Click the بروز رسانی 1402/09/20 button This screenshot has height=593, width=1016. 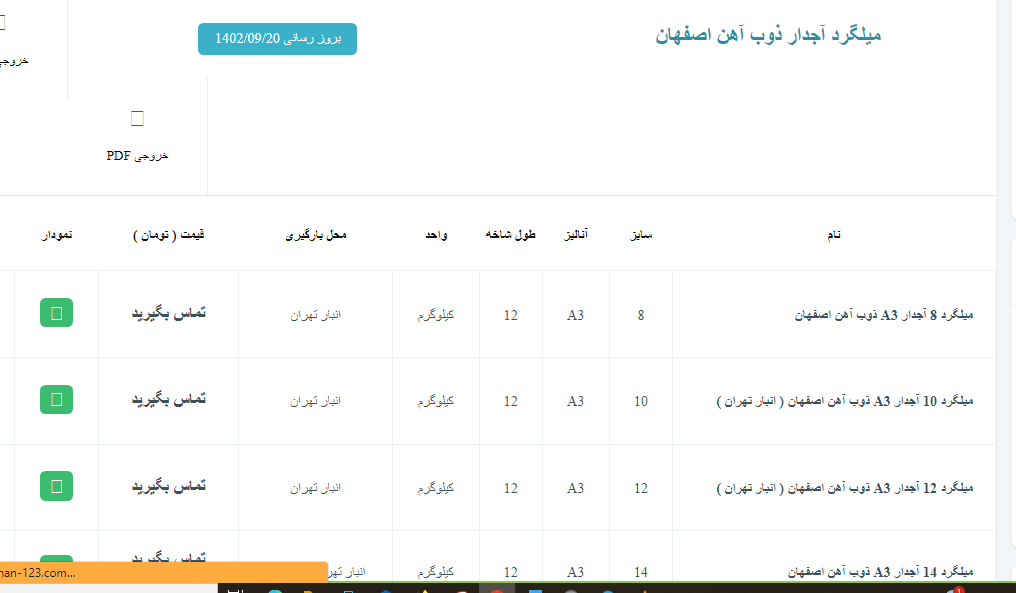pos(277,39)
